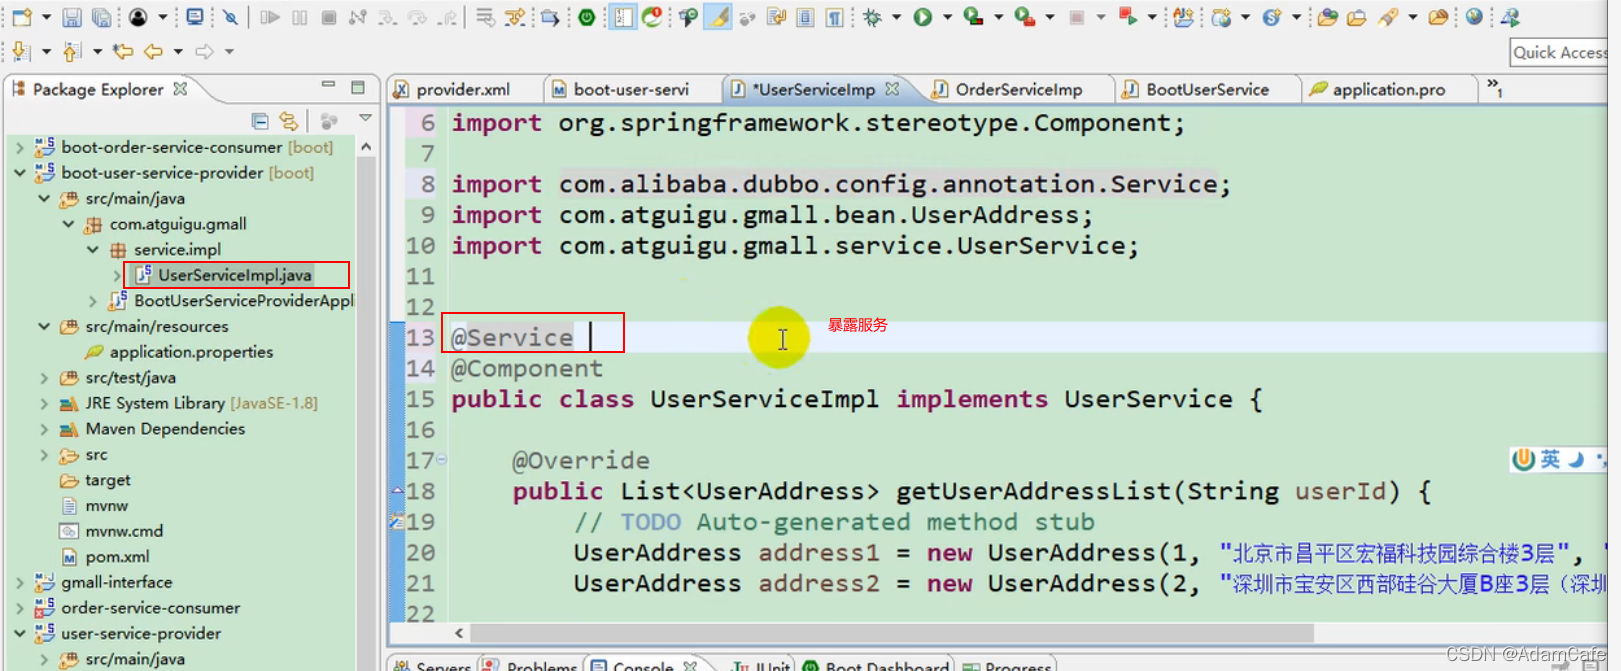Click the Next Annotation down-arrow icon
This screenshot has width=1621, height=671.
[21, 51]
